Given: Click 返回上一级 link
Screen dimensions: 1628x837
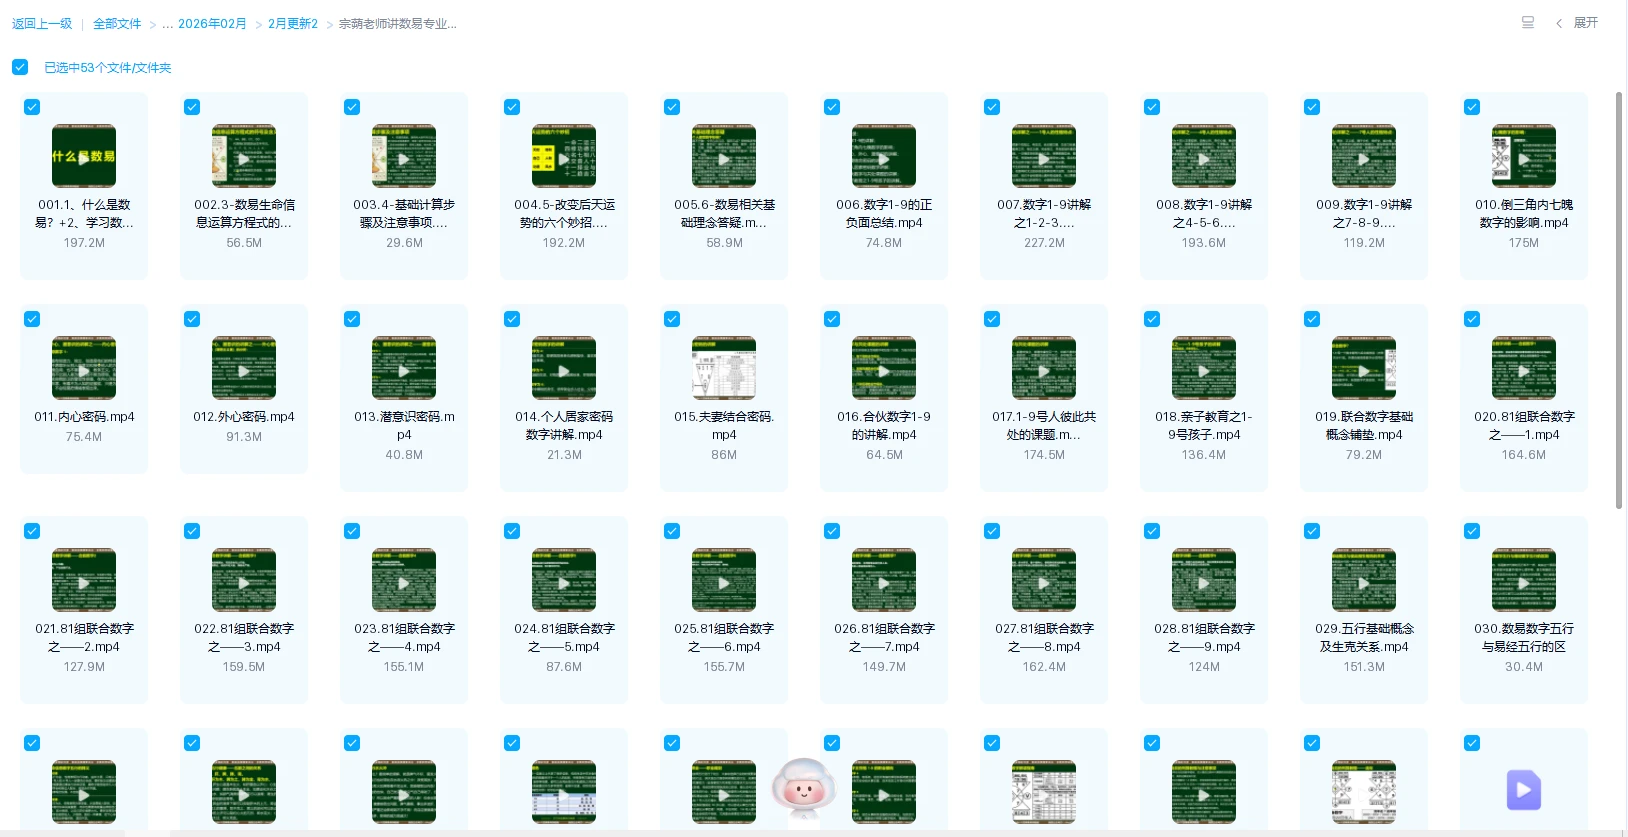Looking at the screenshot, I should [42, 24].
